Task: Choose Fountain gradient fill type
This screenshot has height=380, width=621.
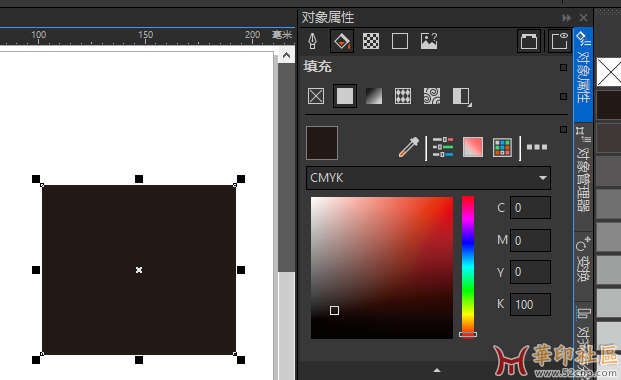Action: [374, 96]
